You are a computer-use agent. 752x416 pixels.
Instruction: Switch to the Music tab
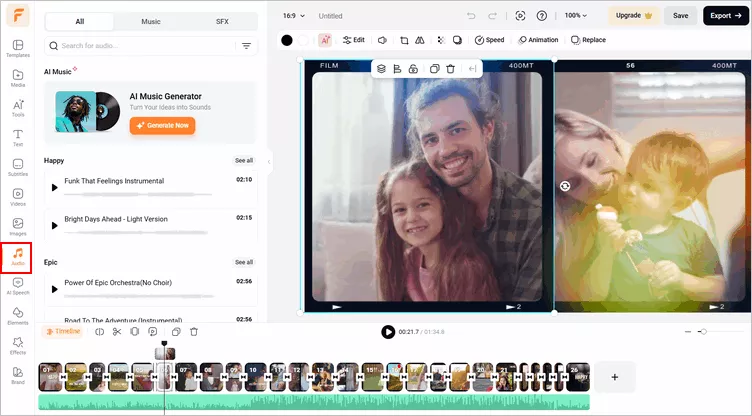point(151,22)
